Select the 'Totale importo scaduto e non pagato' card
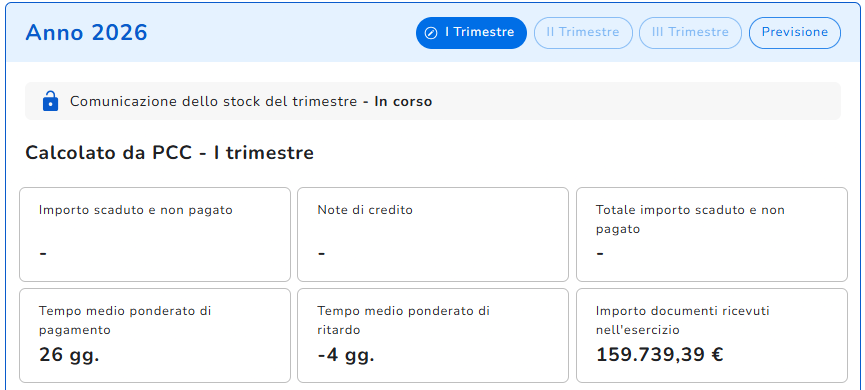This screenshot has width=865, height=390. pos(712,234)
